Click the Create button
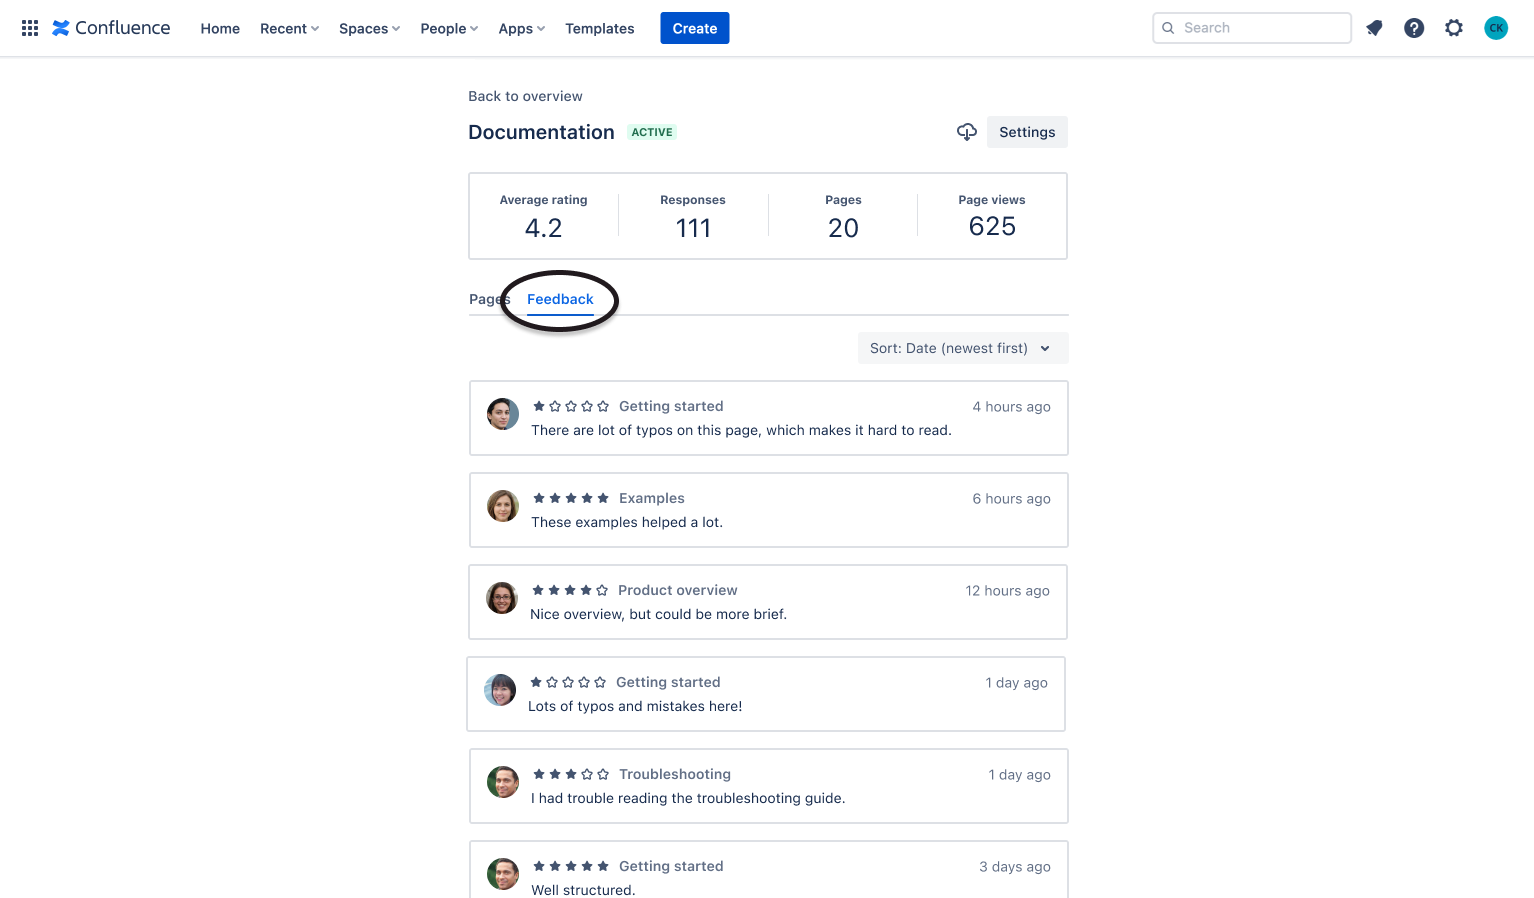The width and height of the screenshot is (1534, 898). point(694,28)
